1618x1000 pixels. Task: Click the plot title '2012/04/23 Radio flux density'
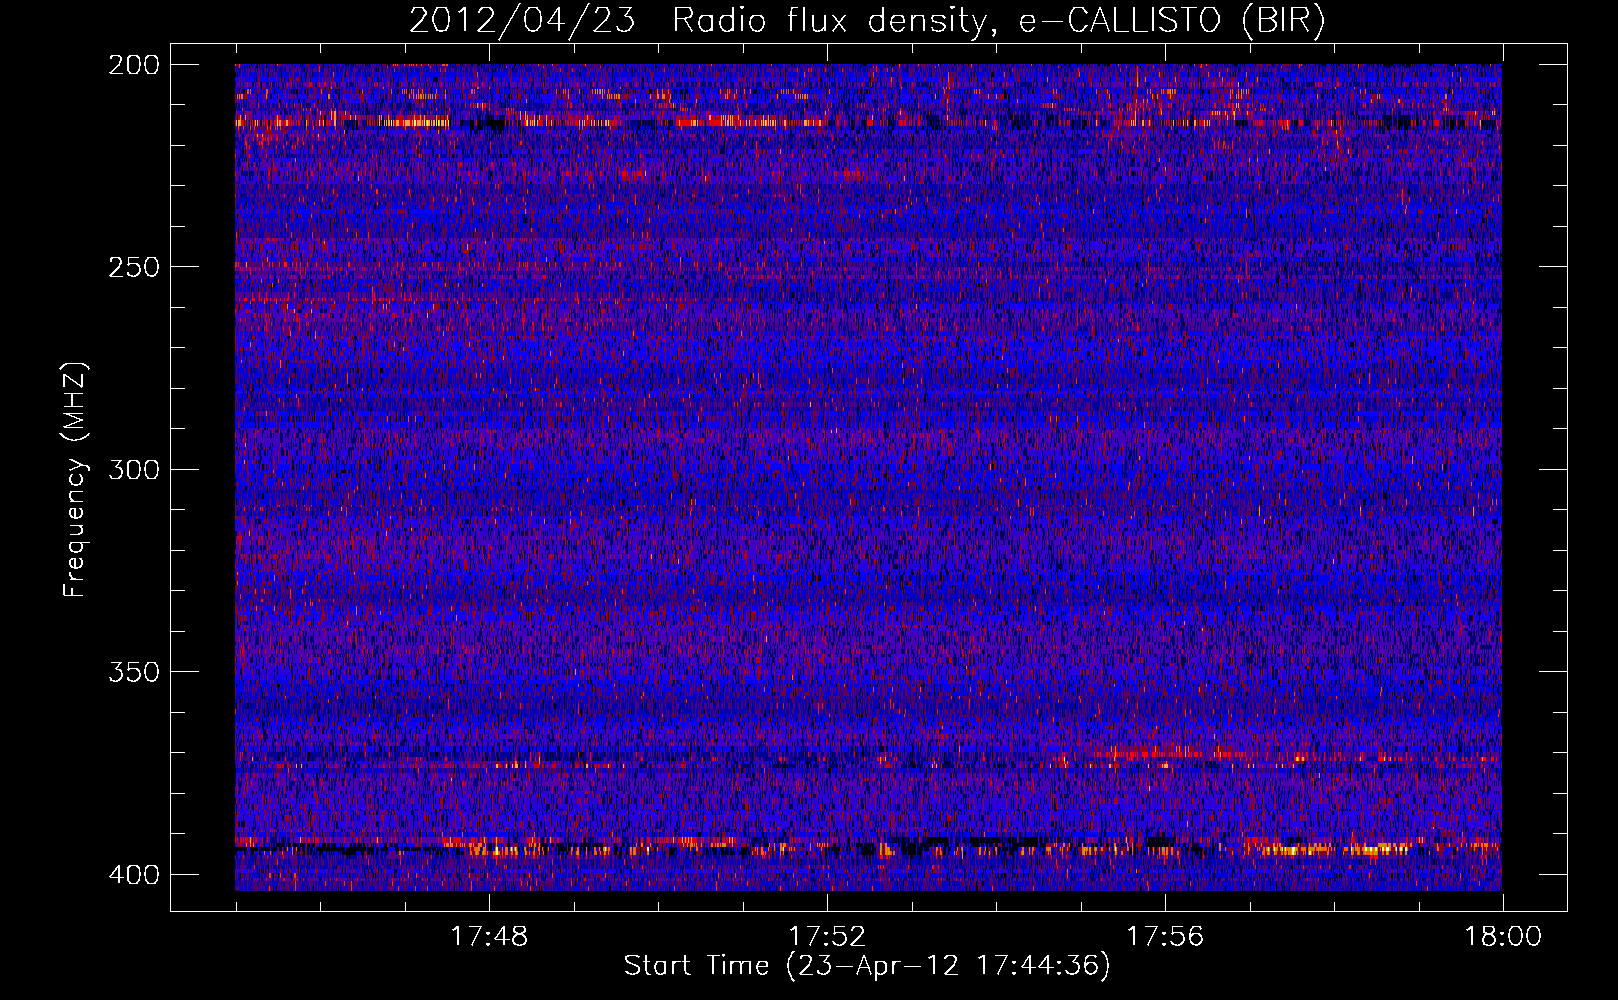[707, 21]
